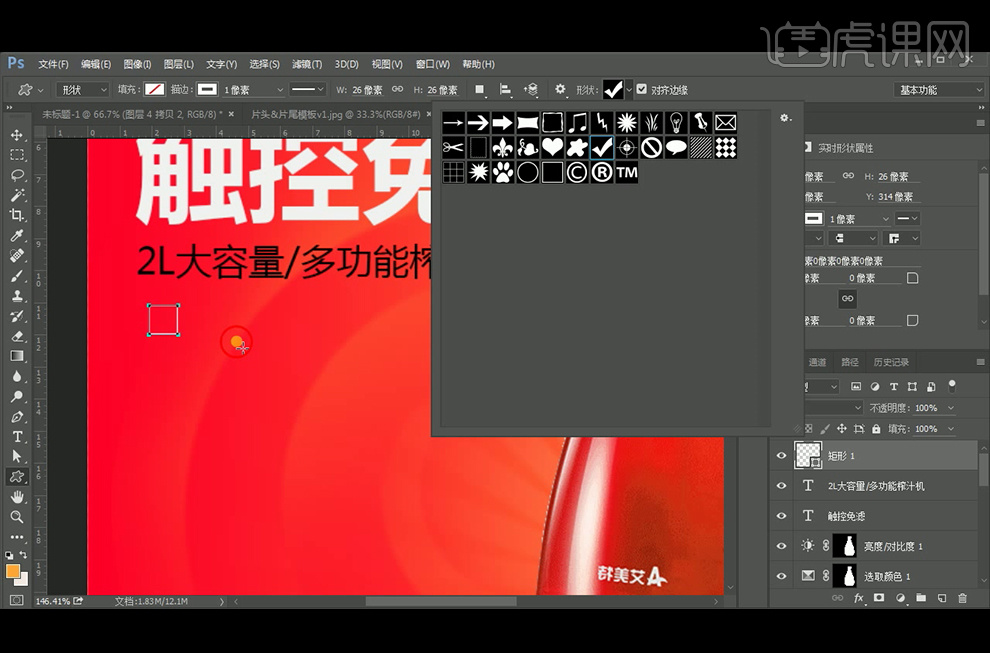The height and width of the screenshot is (653, 990).
Task: Pick the music note custom shape
Action: click(577, 123)
